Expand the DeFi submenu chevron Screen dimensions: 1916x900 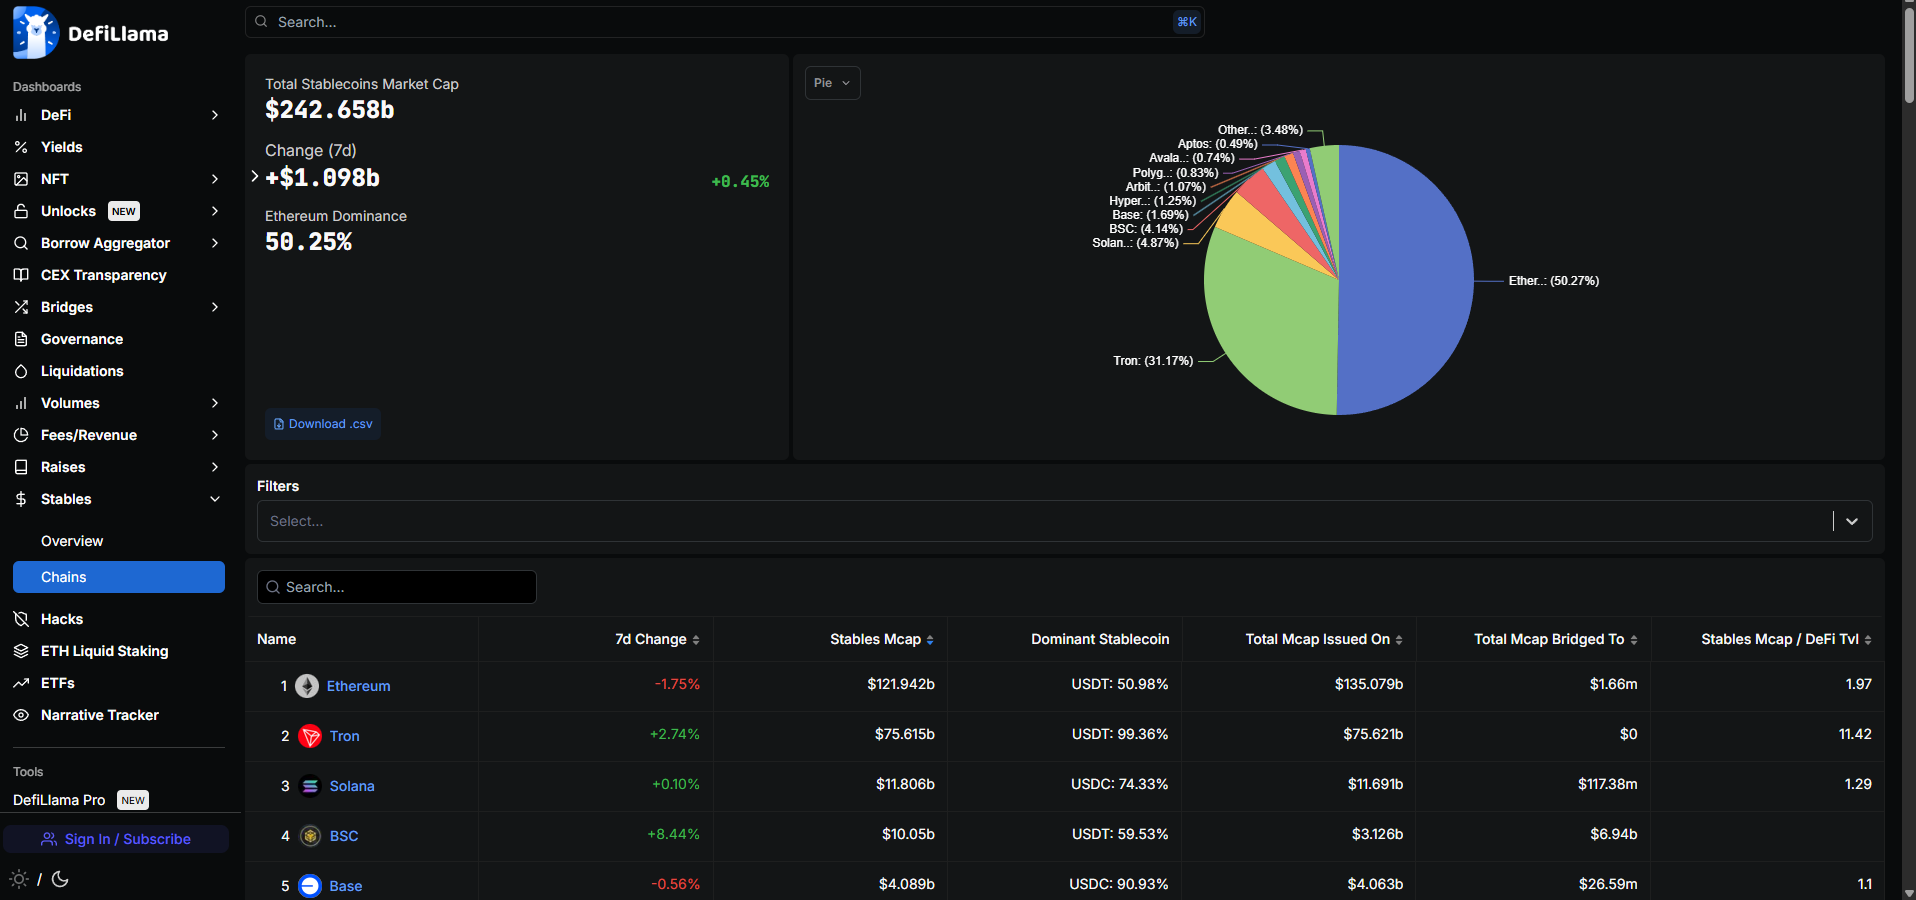tap(215, 115)
